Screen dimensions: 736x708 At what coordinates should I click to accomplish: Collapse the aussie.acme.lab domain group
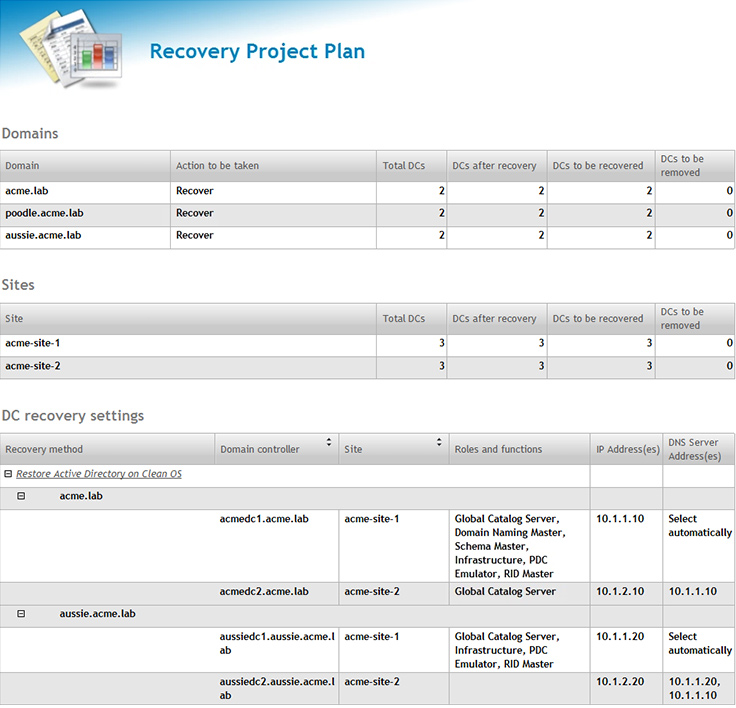(x=21, y=614)
